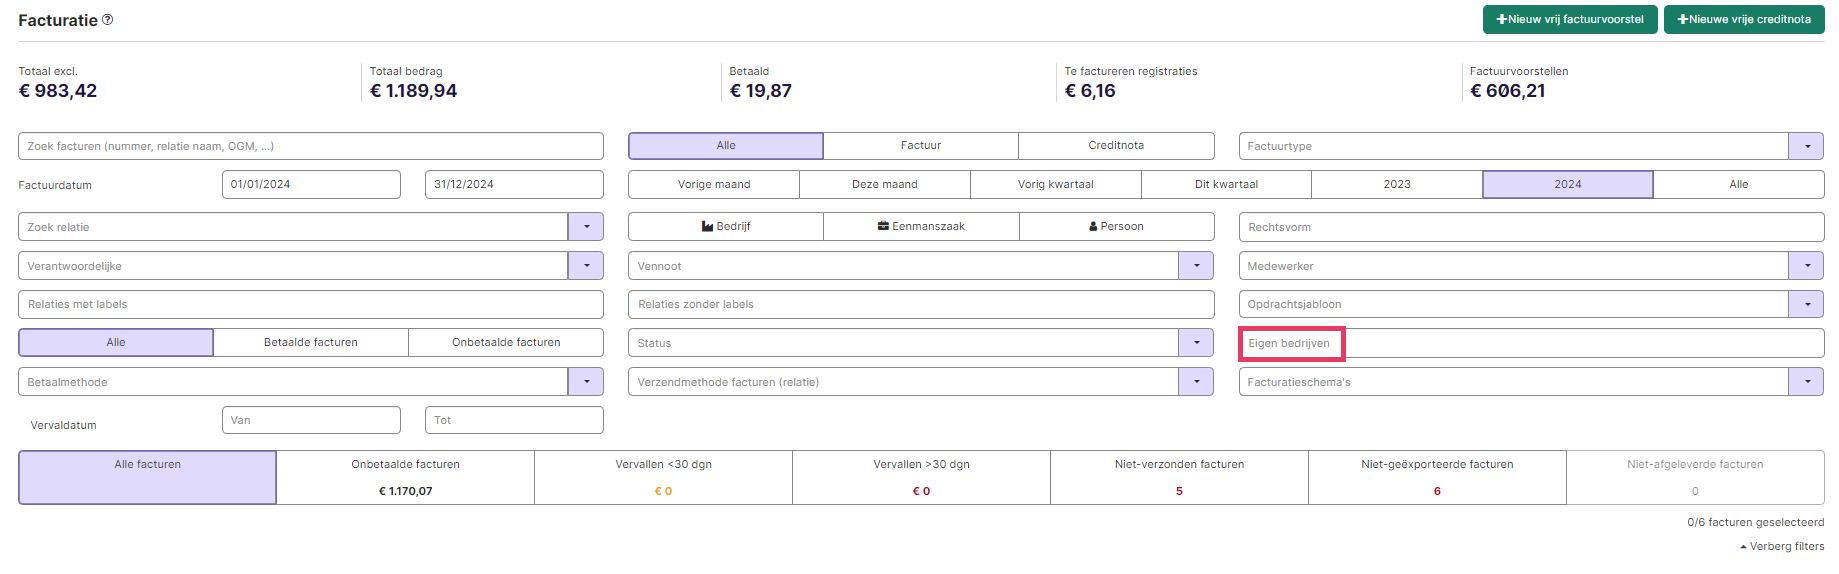The width and height of the screenshot is (1839, 574).
Task: Switch to Niet-geëxporteerde facturen tab
Action: 1438,477
